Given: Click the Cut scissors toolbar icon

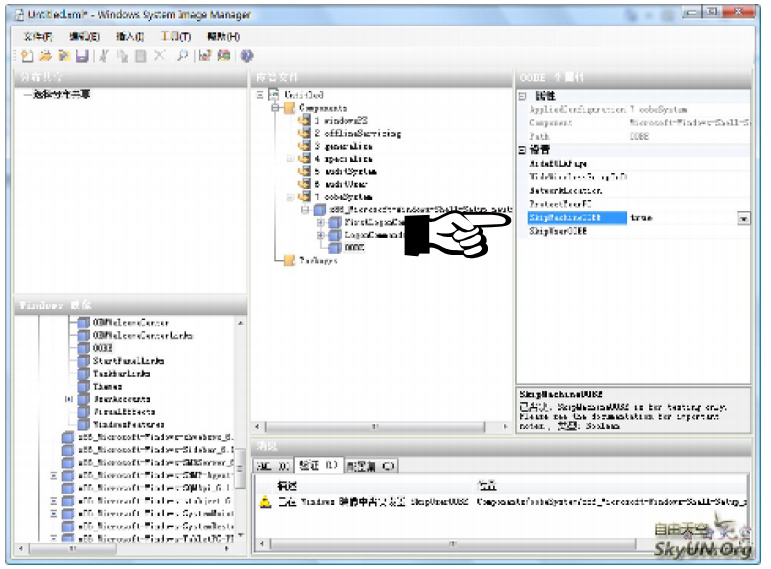Looking at the screenshot, I should (104, 56).
